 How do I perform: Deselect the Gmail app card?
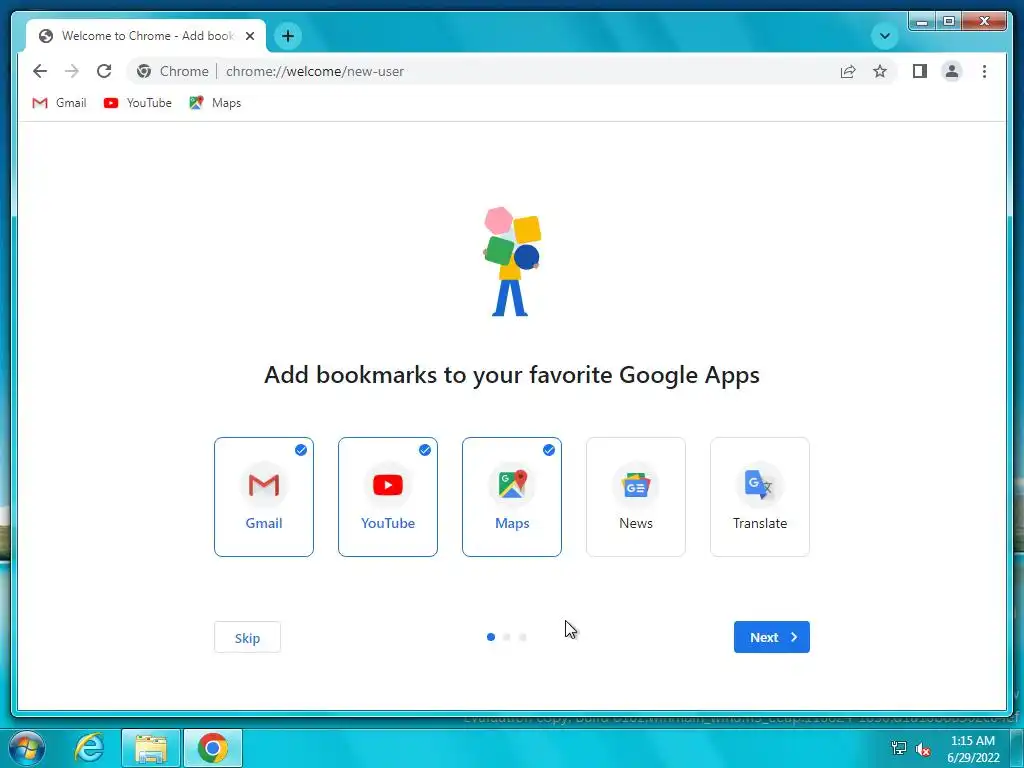(x=264, y=497)
